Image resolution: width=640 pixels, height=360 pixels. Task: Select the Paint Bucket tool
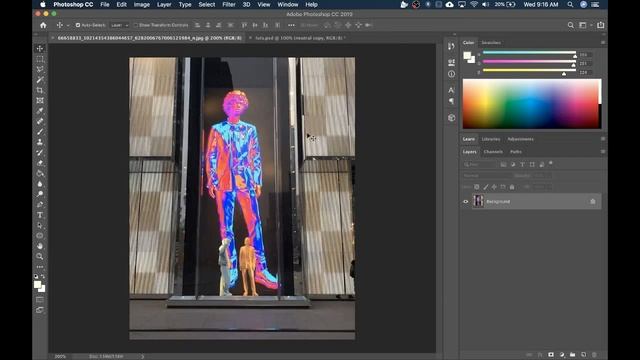point(40,173)
